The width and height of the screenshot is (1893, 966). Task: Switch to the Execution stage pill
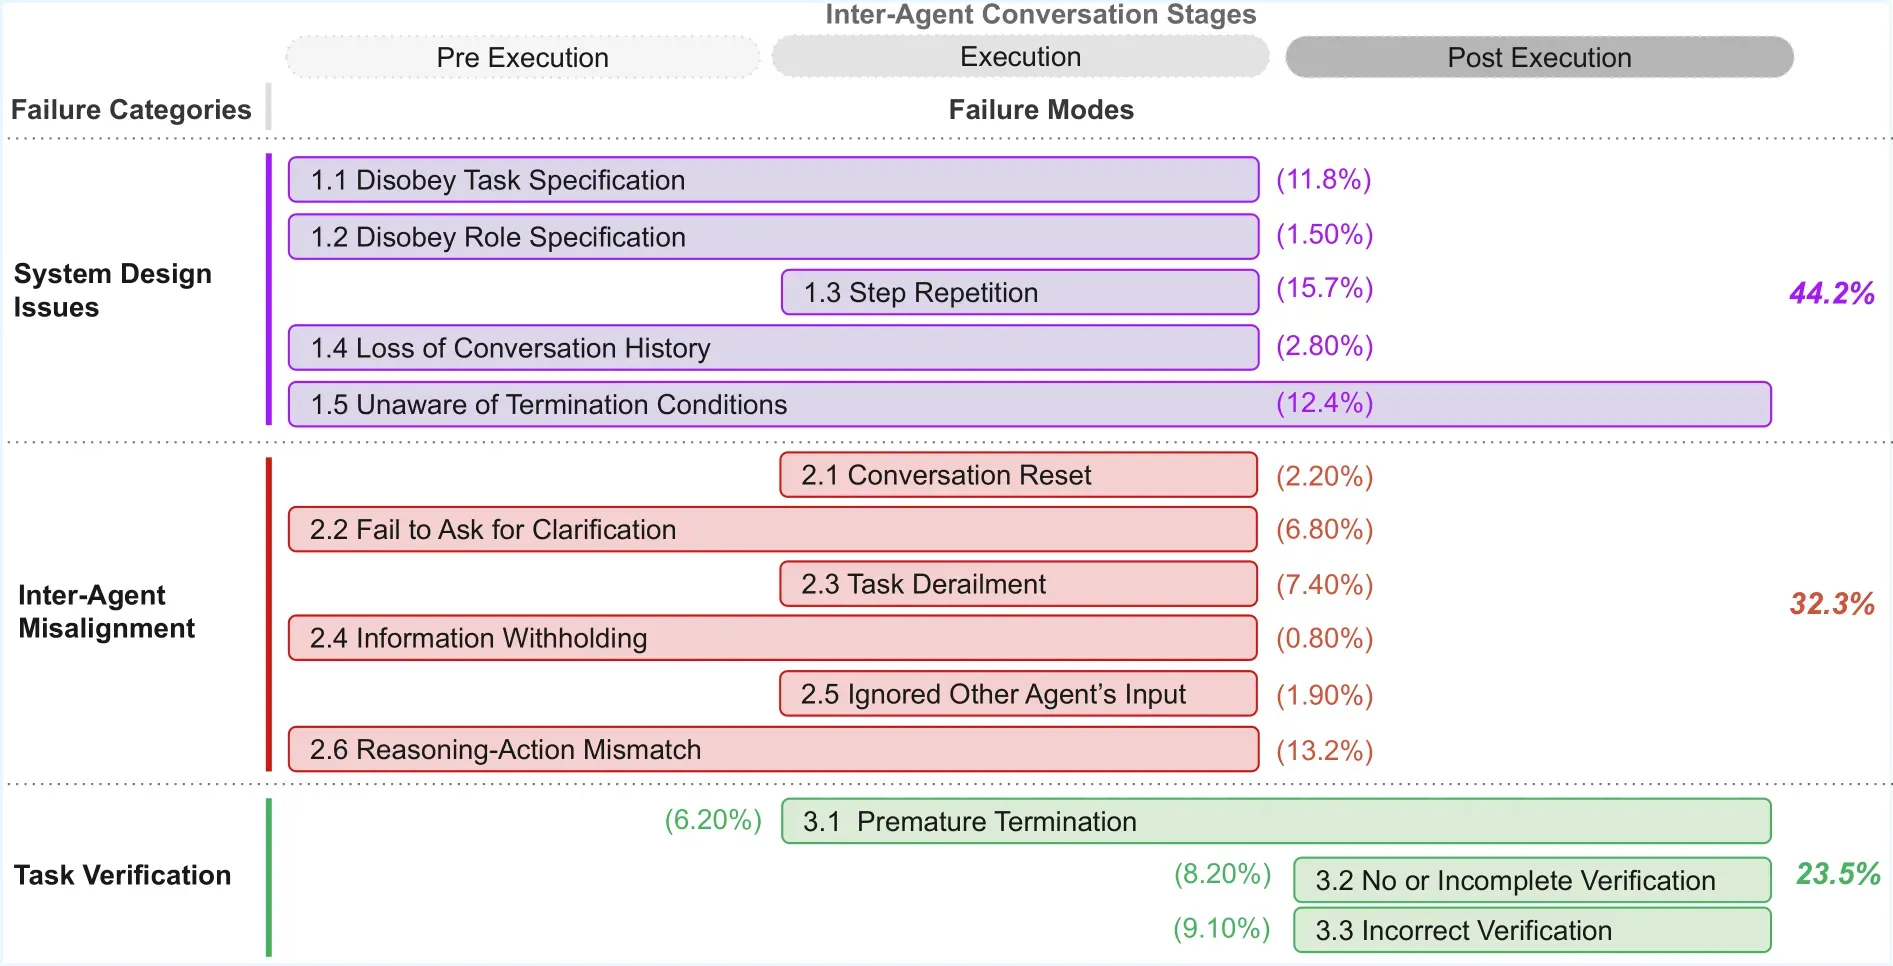[1020, 57]
